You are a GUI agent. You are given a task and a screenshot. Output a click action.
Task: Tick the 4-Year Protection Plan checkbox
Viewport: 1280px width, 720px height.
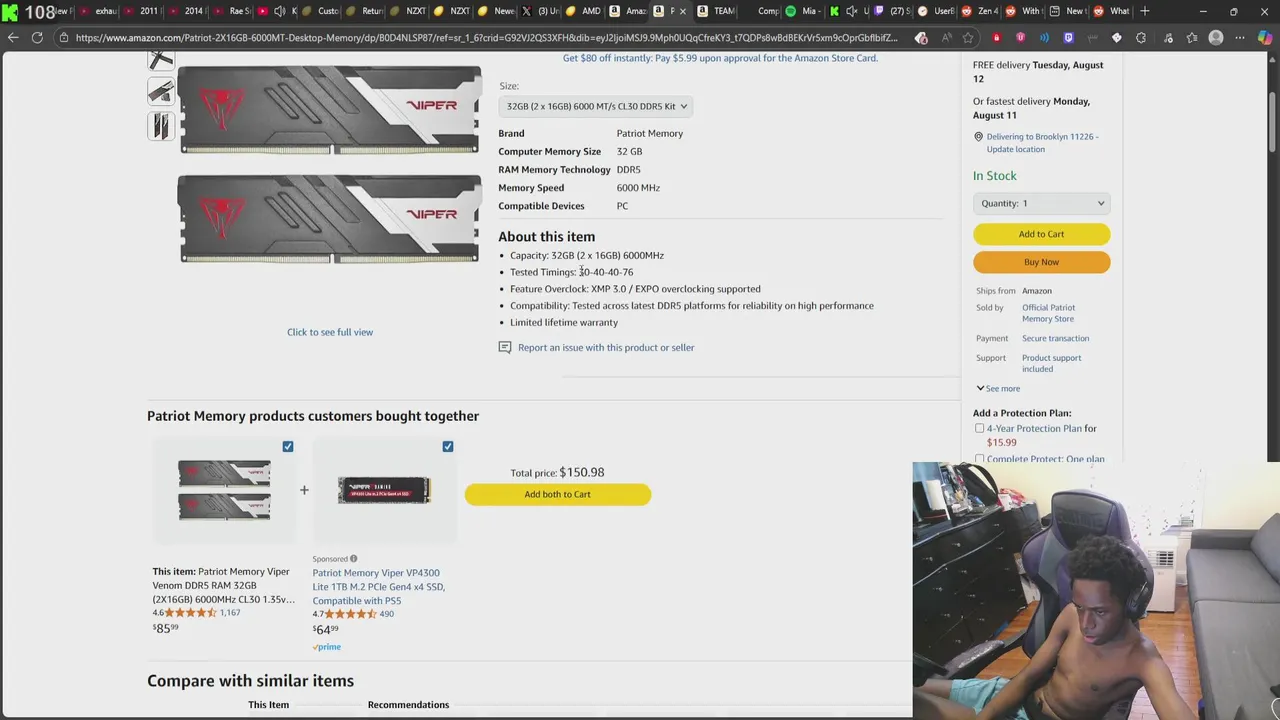click(980, 428)
